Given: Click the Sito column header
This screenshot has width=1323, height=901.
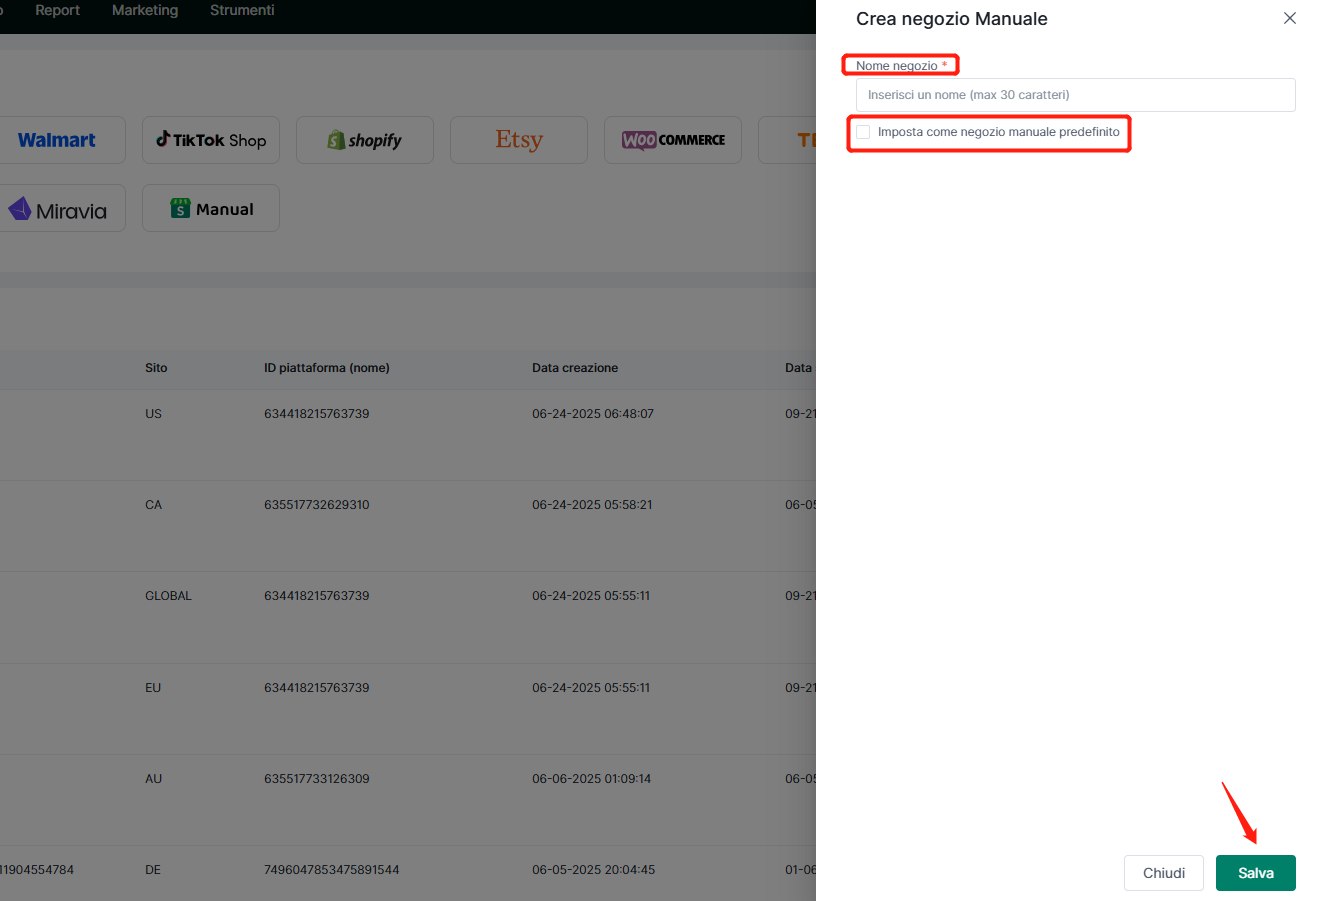Looking at the screenshot, I should pos(156,368).
